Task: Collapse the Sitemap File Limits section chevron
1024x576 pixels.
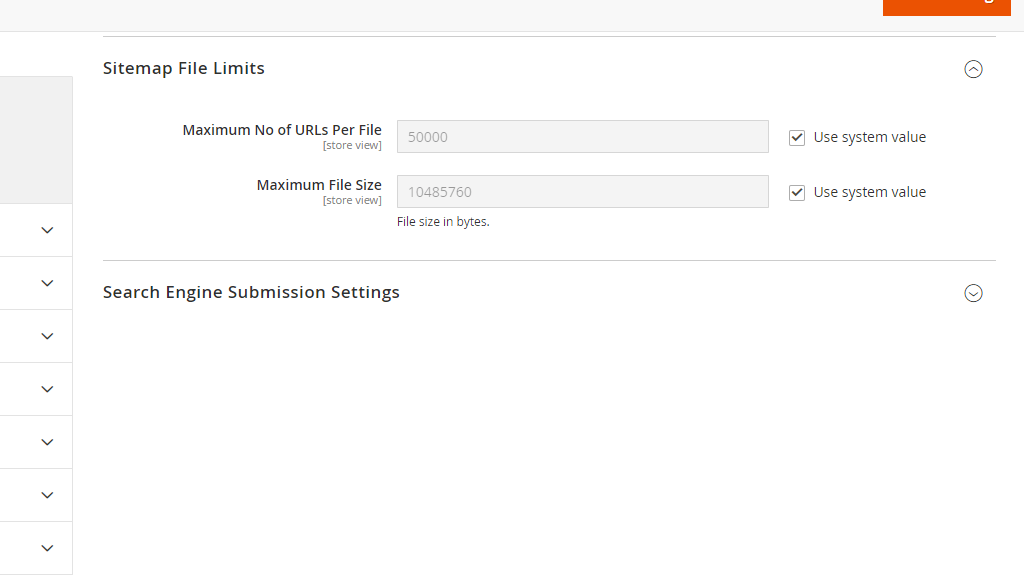Action: coord(973,69)
